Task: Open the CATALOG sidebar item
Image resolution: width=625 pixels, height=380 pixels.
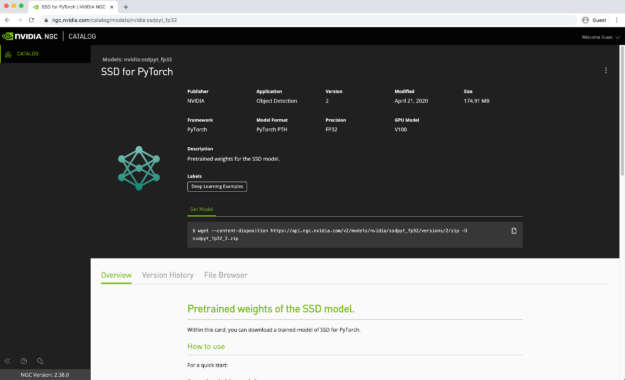Action: coord(45,54)
